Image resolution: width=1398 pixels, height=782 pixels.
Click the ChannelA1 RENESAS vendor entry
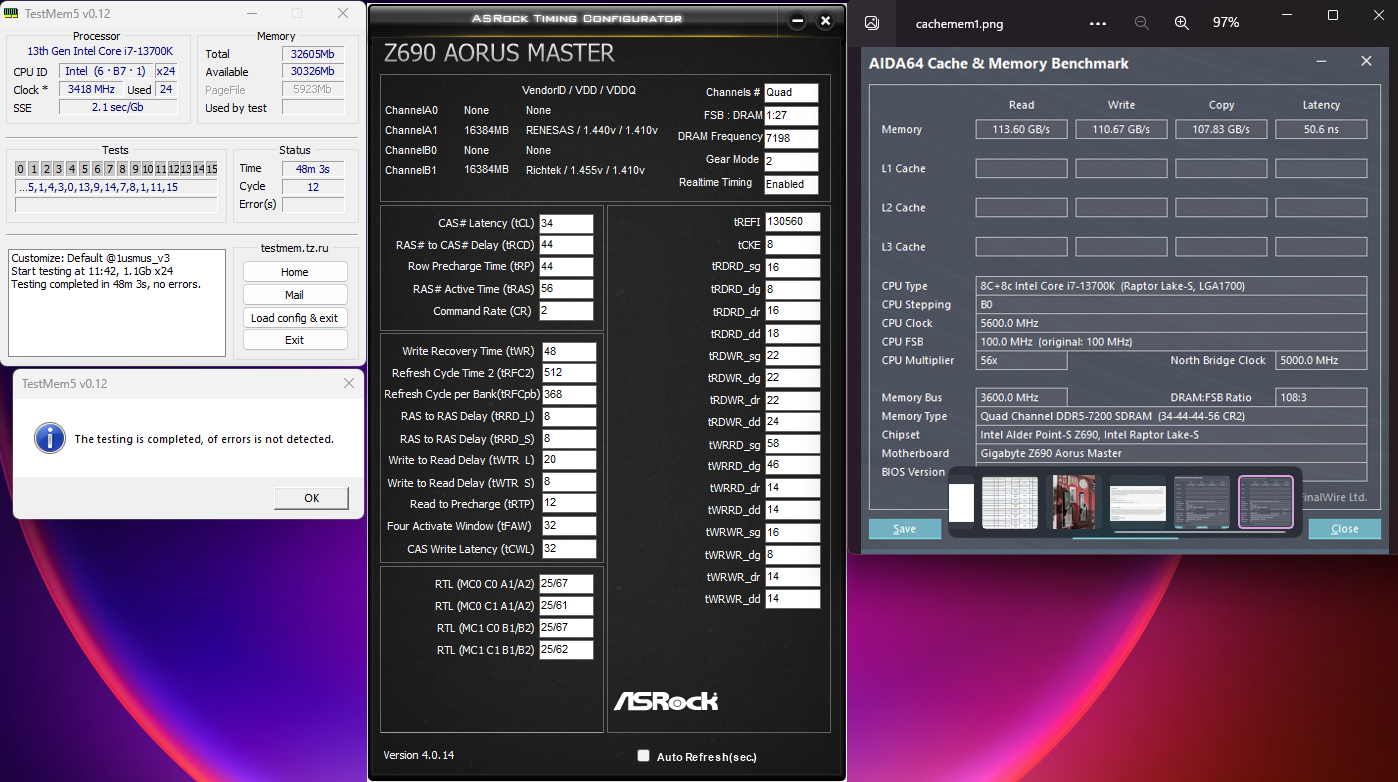[591, 130]
